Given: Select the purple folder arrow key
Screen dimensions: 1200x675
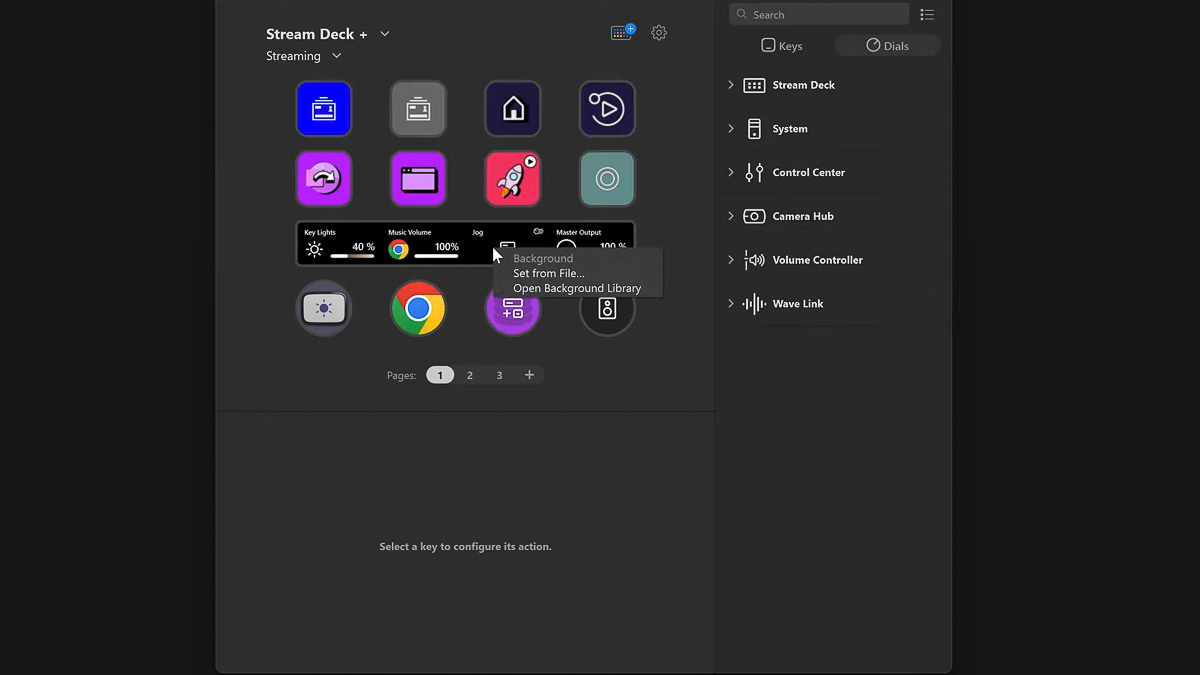Looking at the screenshot, I should click(324, 179).
